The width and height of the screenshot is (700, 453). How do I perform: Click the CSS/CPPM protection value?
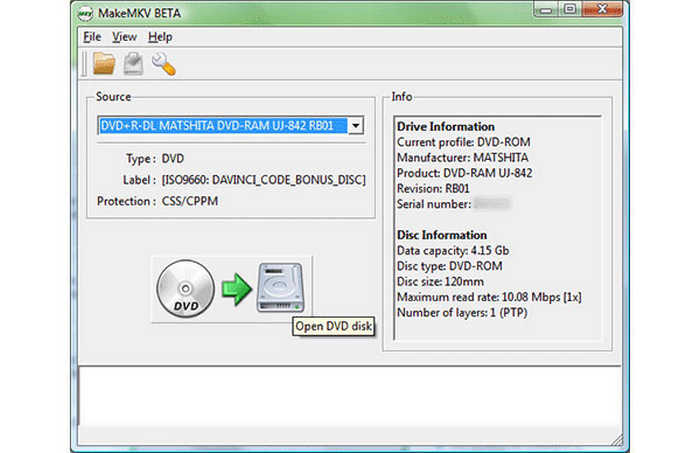[x=190, y=201]
